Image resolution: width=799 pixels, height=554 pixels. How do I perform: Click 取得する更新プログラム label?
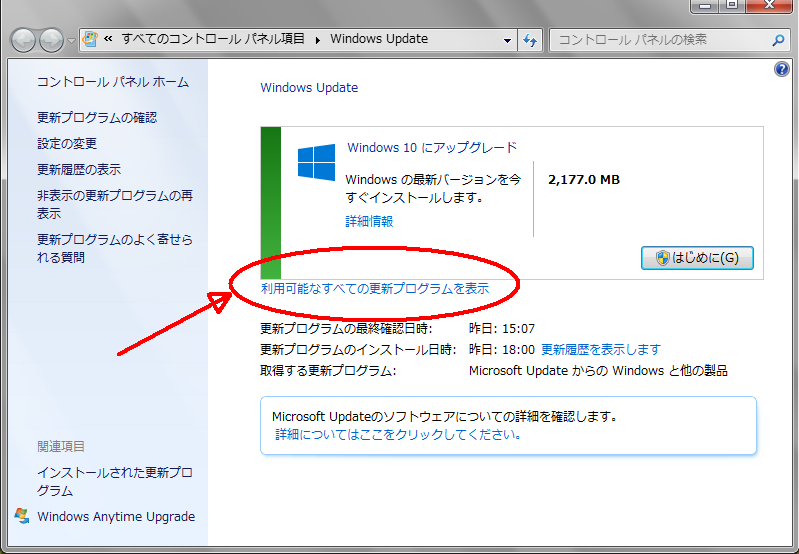(x=328, y=371)
